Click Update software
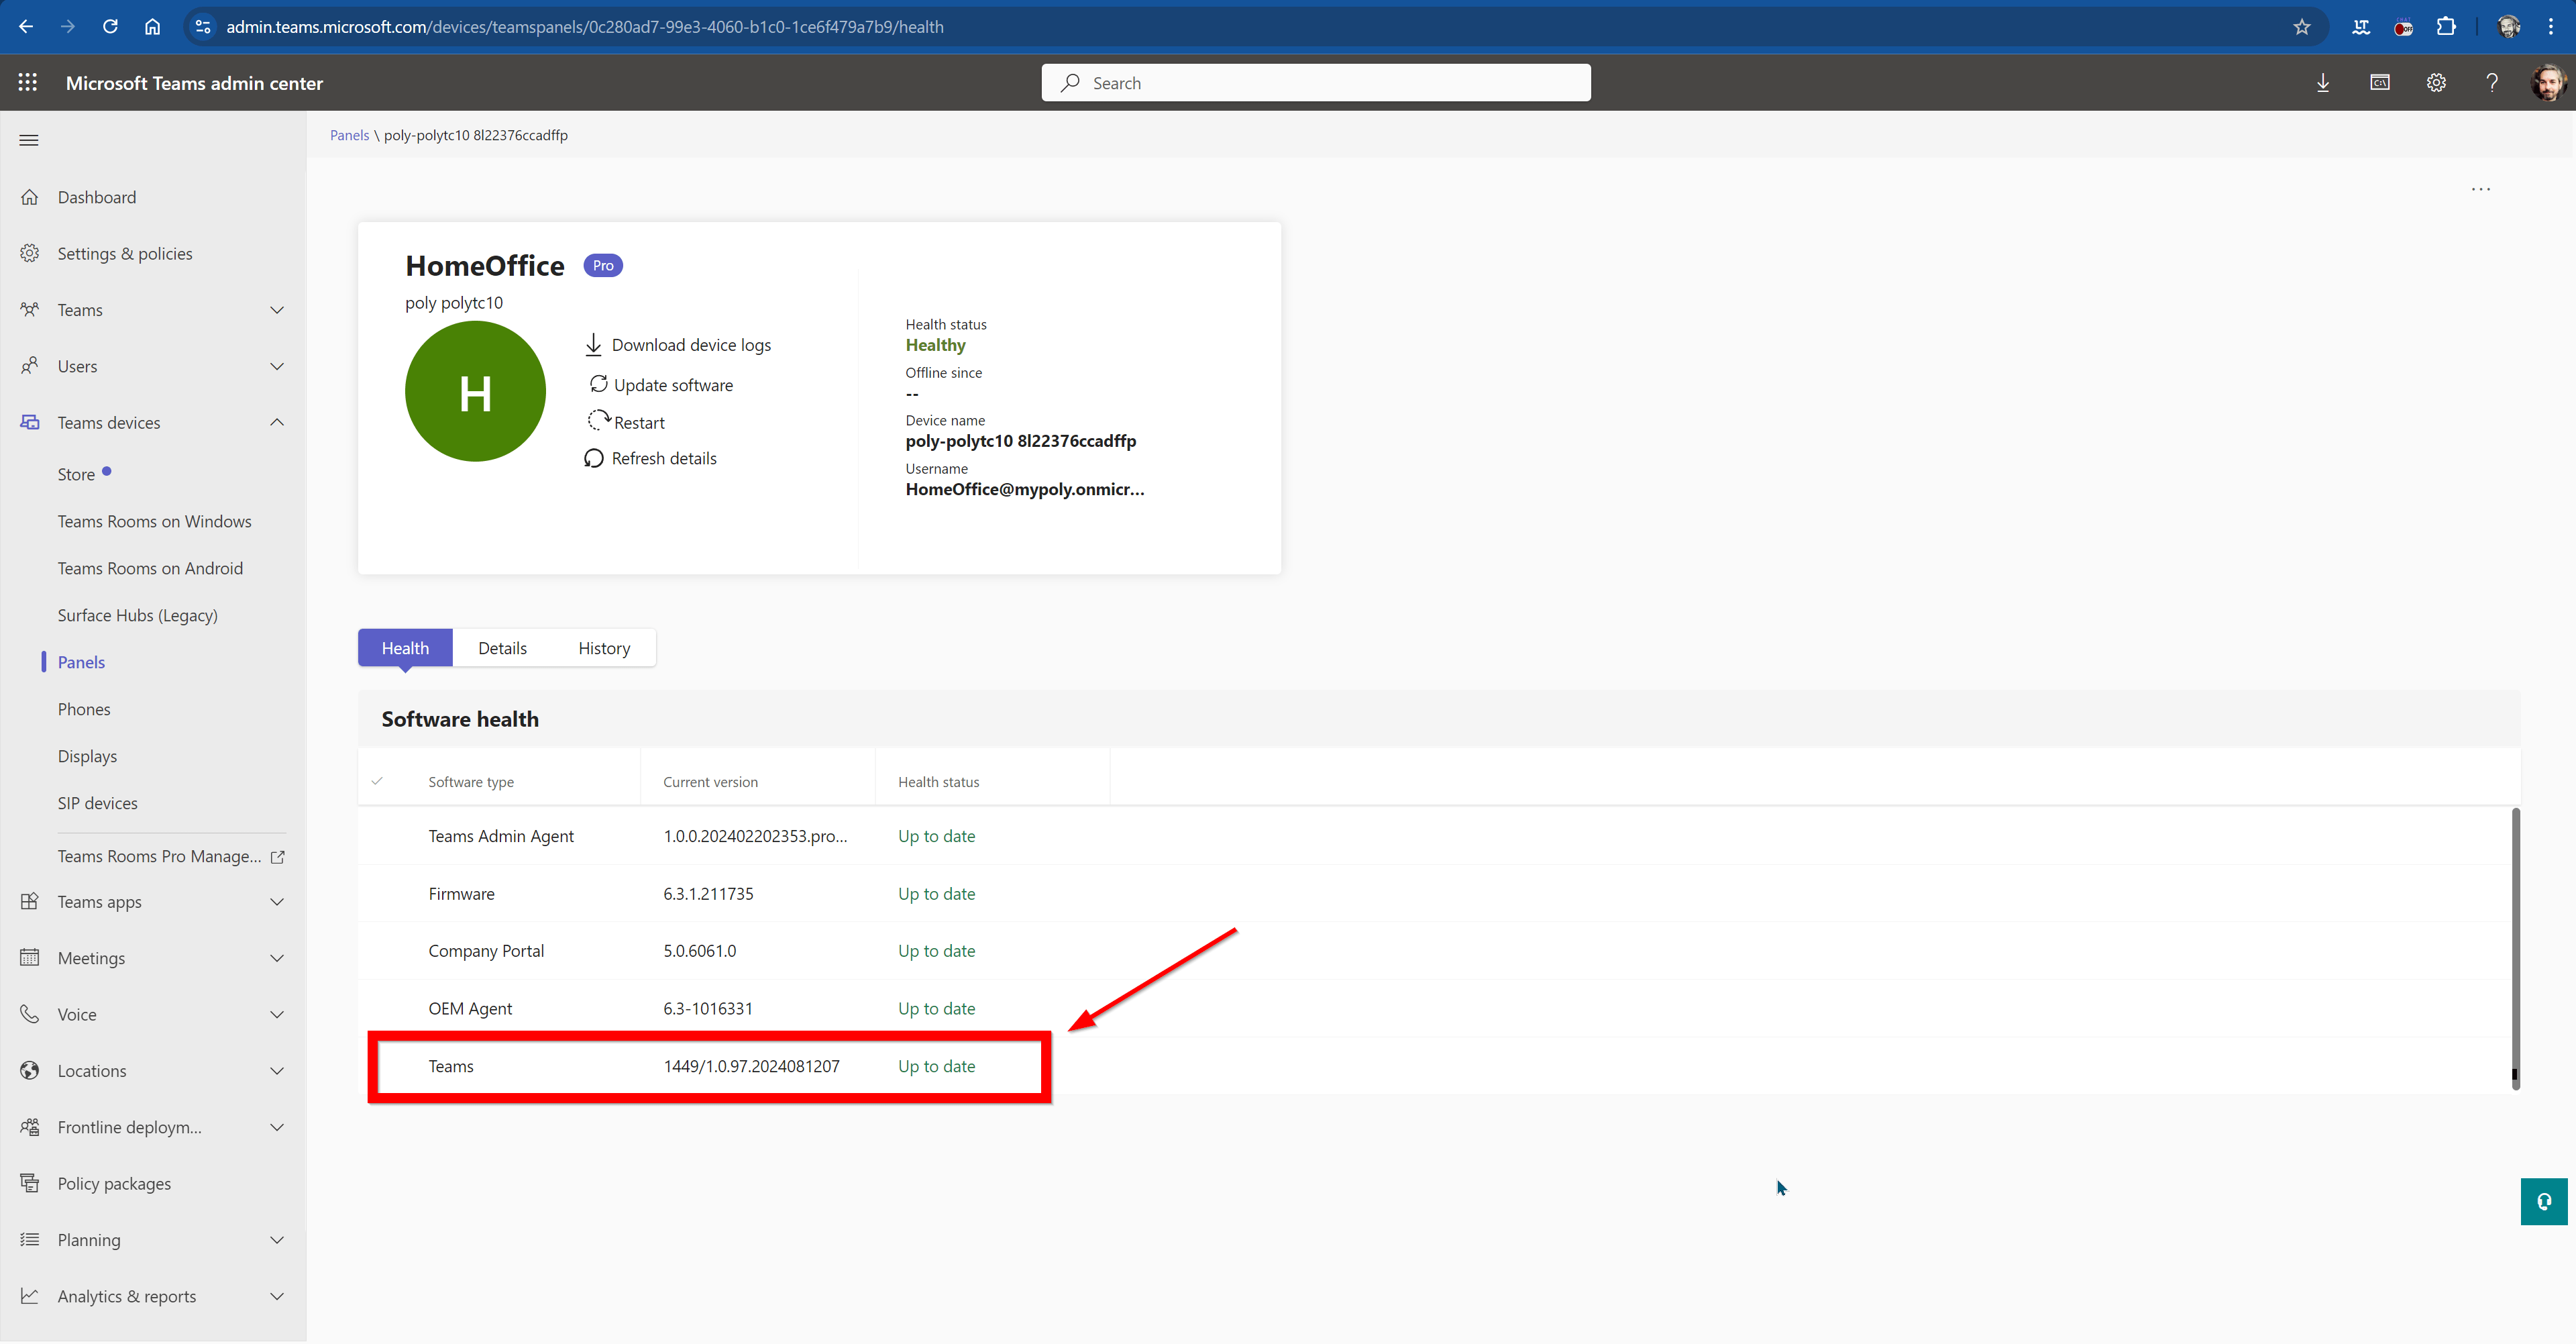The height and width of the screenshot is (1344, 2576). 661,385
